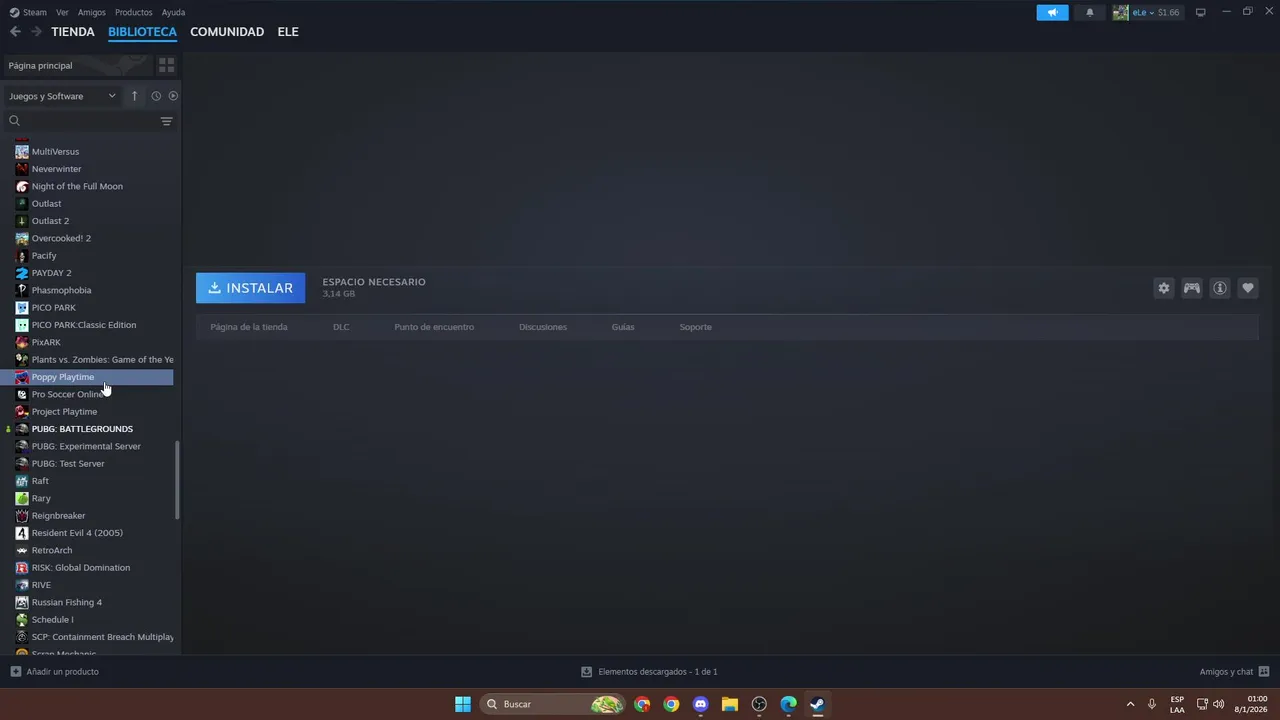1280x720 pixels.
Task: Open the Amigos menu
Action: click(92, 12)
